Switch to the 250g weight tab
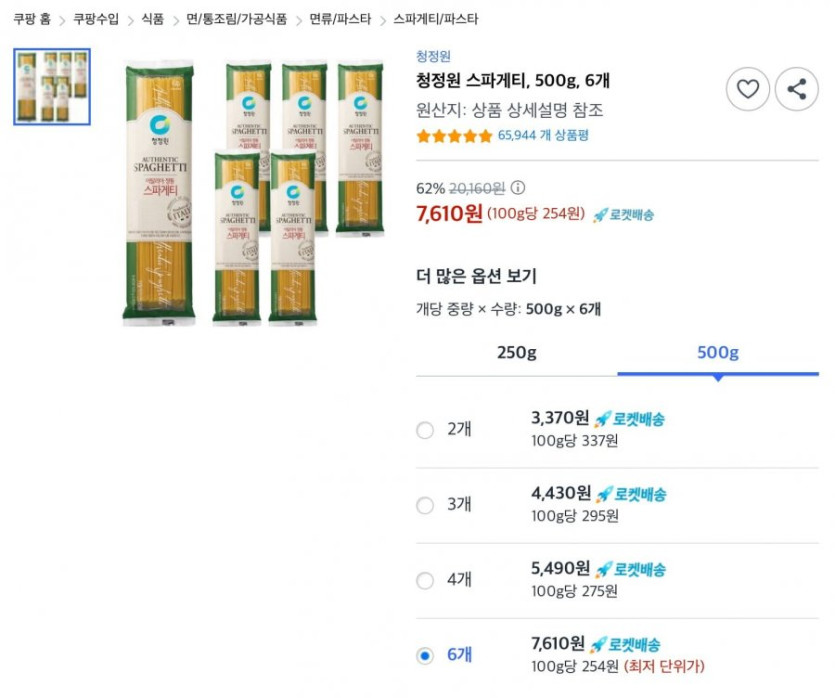 [x=517, y=353]
